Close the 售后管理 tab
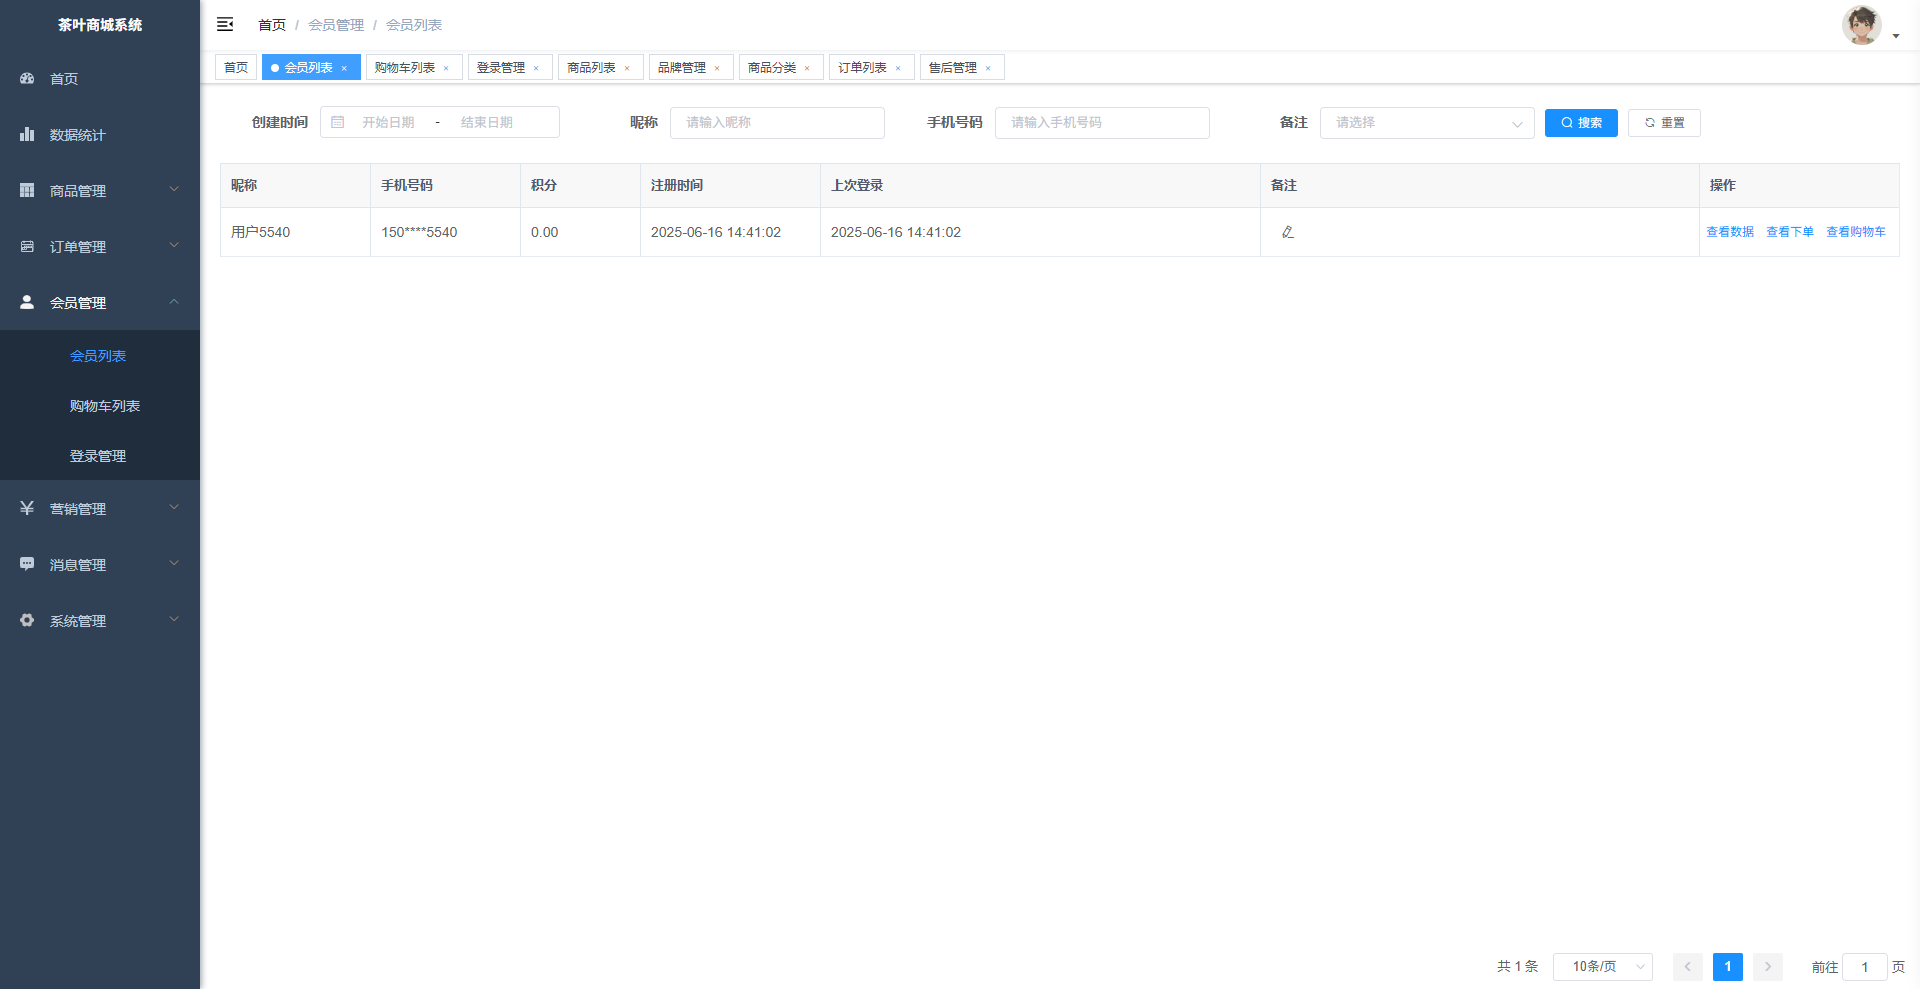Viewport: 1920px width, 989px height. [988, 68]
